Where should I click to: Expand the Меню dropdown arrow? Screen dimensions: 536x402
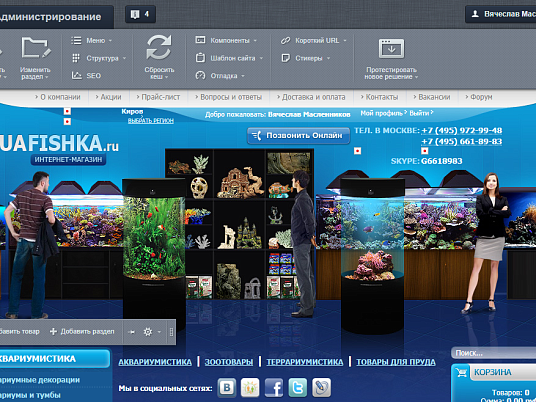(110, 41)
